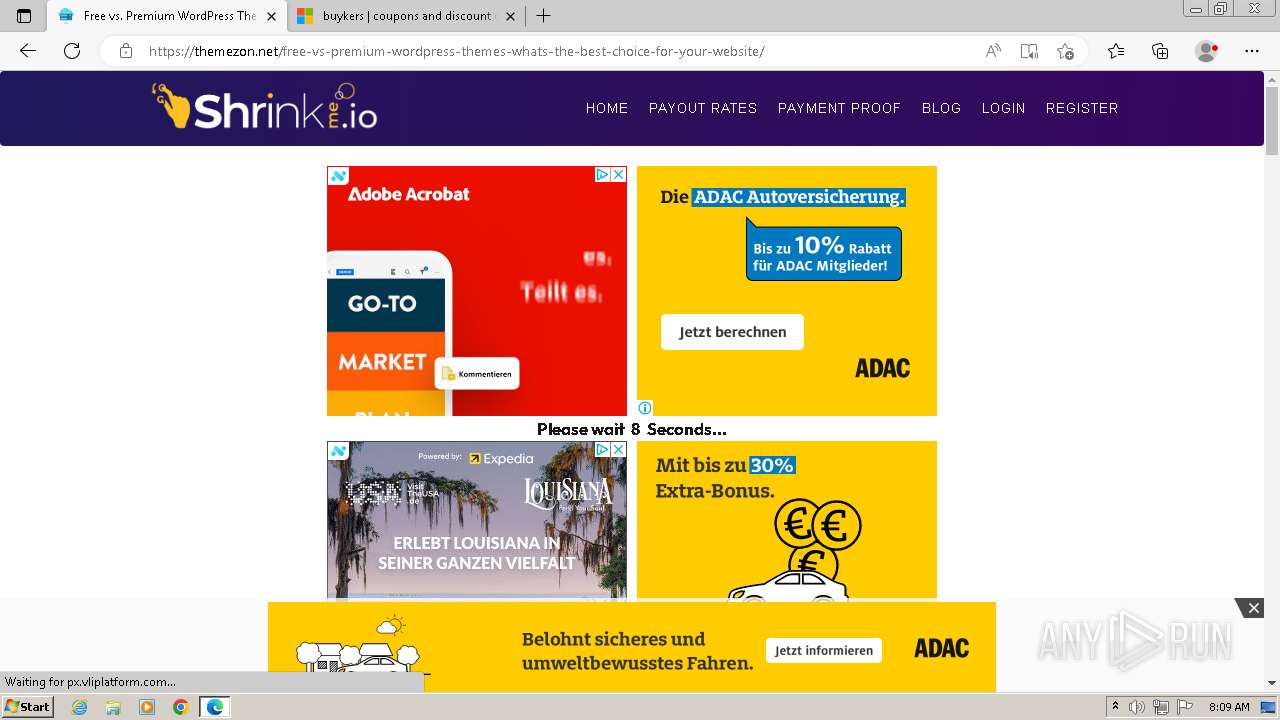The width and height of the screenshot is (1280, 720).
Task: Open File Explorer from the taskbar
Action: tap(113, 707)
